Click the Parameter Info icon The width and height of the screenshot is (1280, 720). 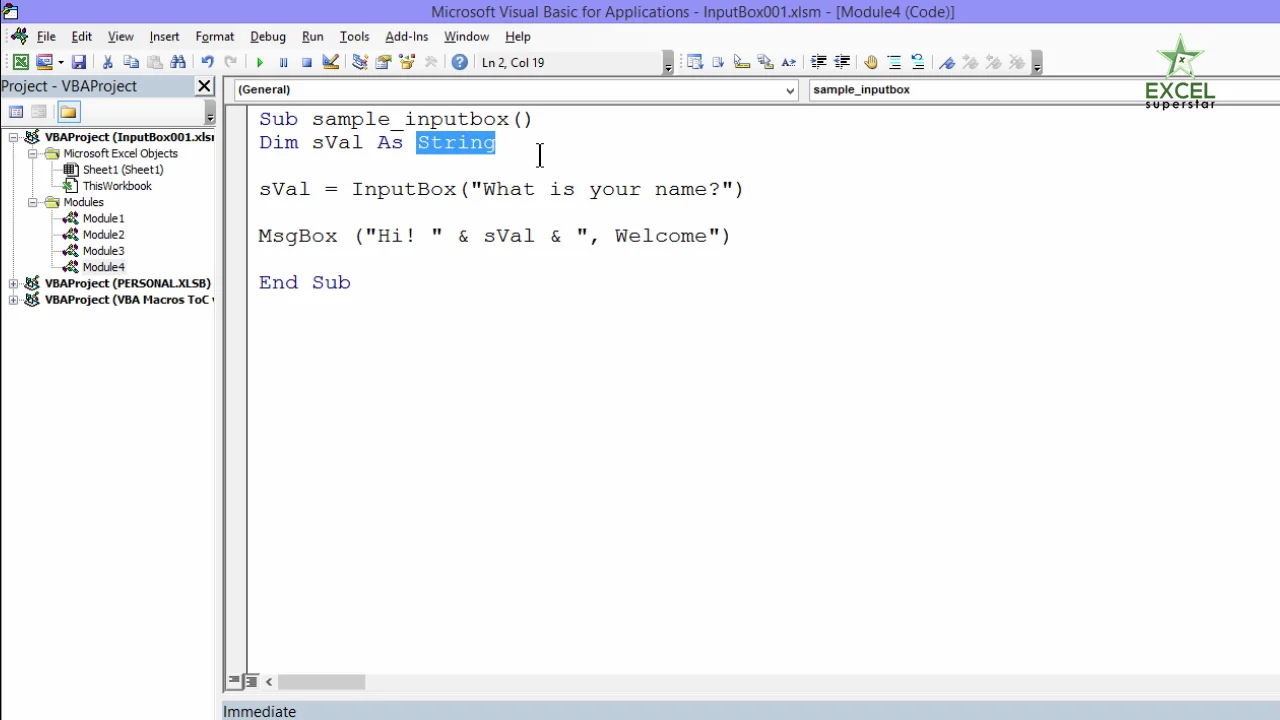[766, 62]
